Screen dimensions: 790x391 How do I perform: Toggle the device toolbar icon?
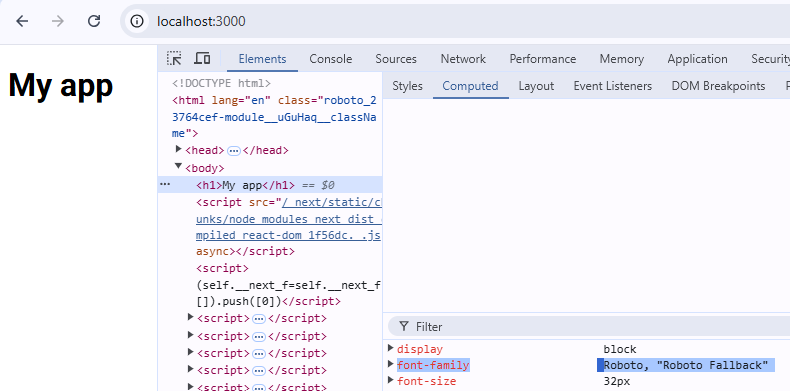point(202,58)
